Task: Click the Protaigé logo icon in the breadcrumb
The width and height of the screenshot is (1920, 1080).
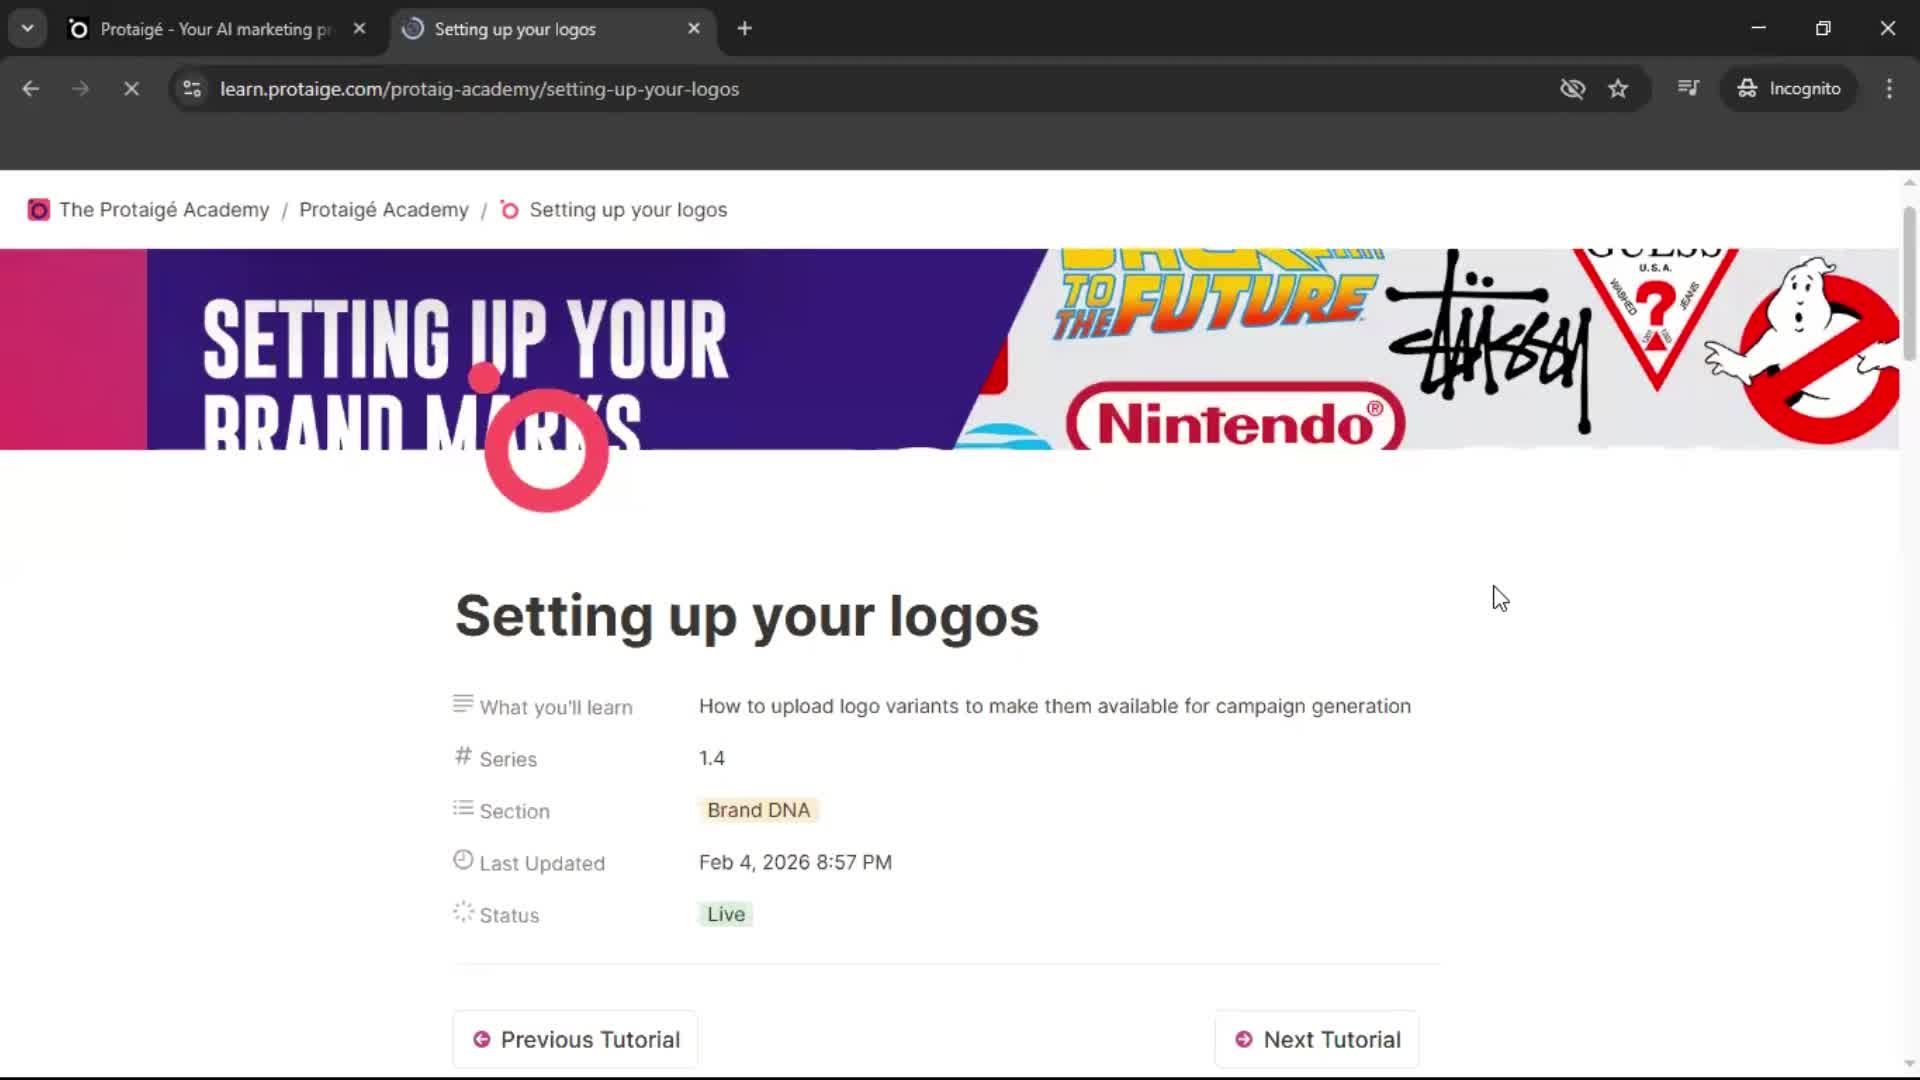Action: click(x=39, y=210)
